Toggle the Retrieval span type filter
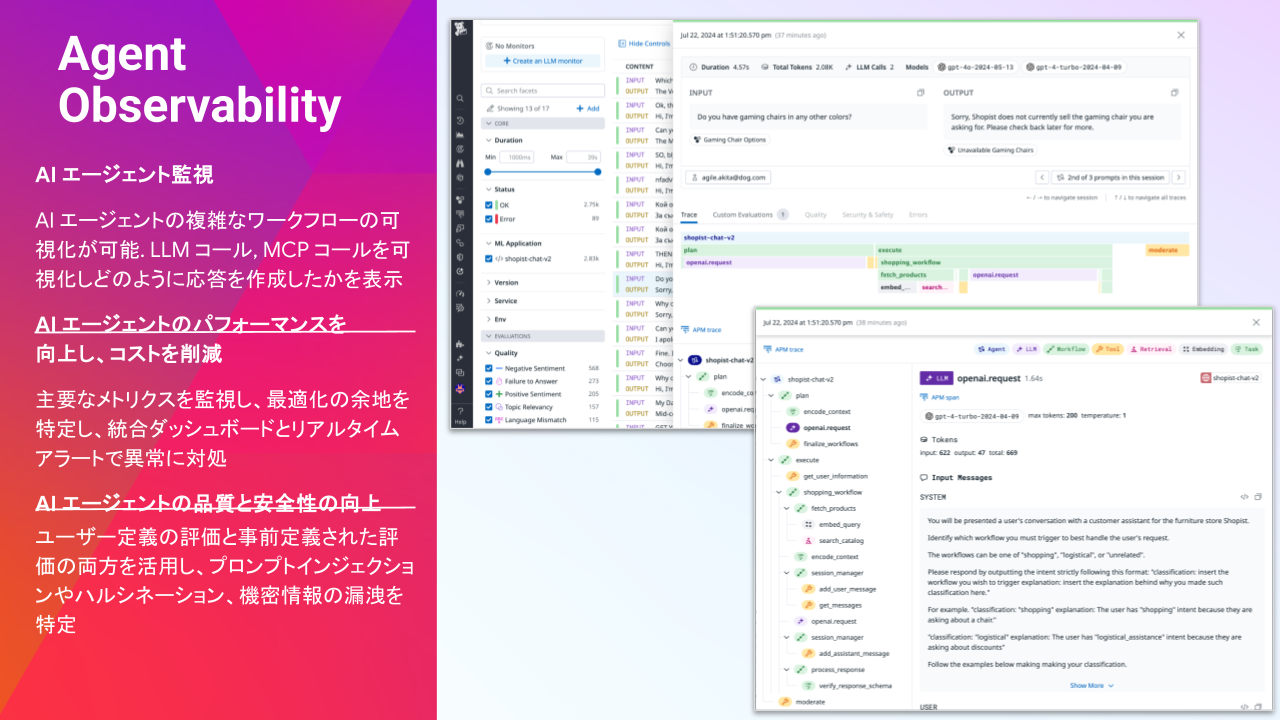1280x720 pixels. tap(1150, 349)
